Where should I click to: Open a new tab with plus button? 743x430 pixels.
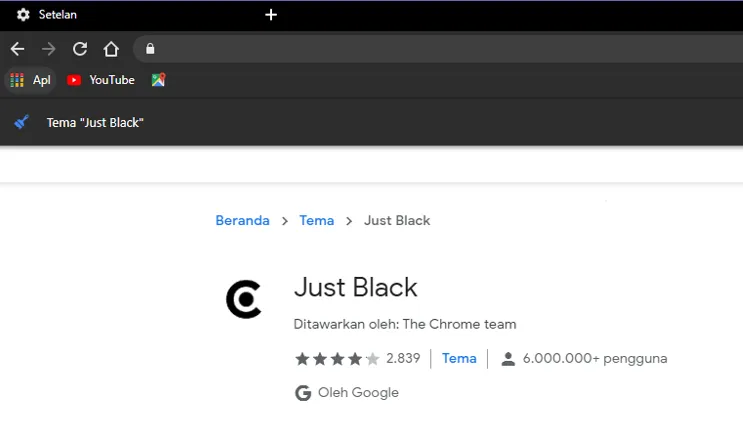point(271,15)
